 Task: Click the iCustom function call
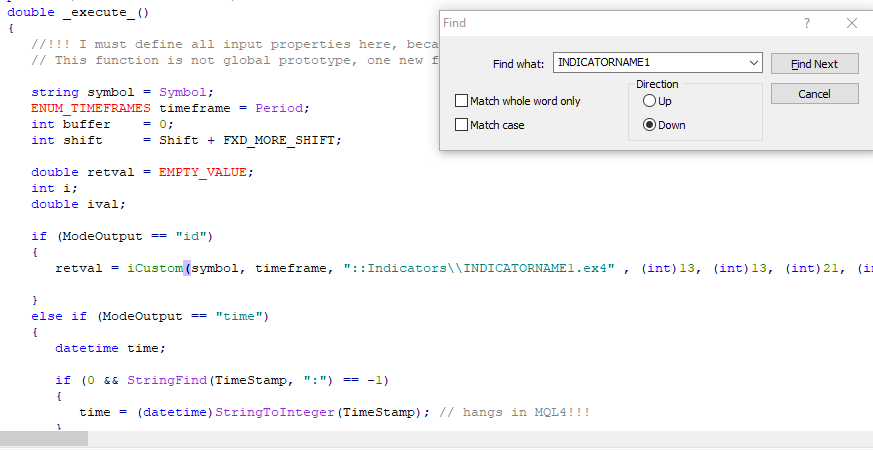pyautogui.click(x=155, y=268)
